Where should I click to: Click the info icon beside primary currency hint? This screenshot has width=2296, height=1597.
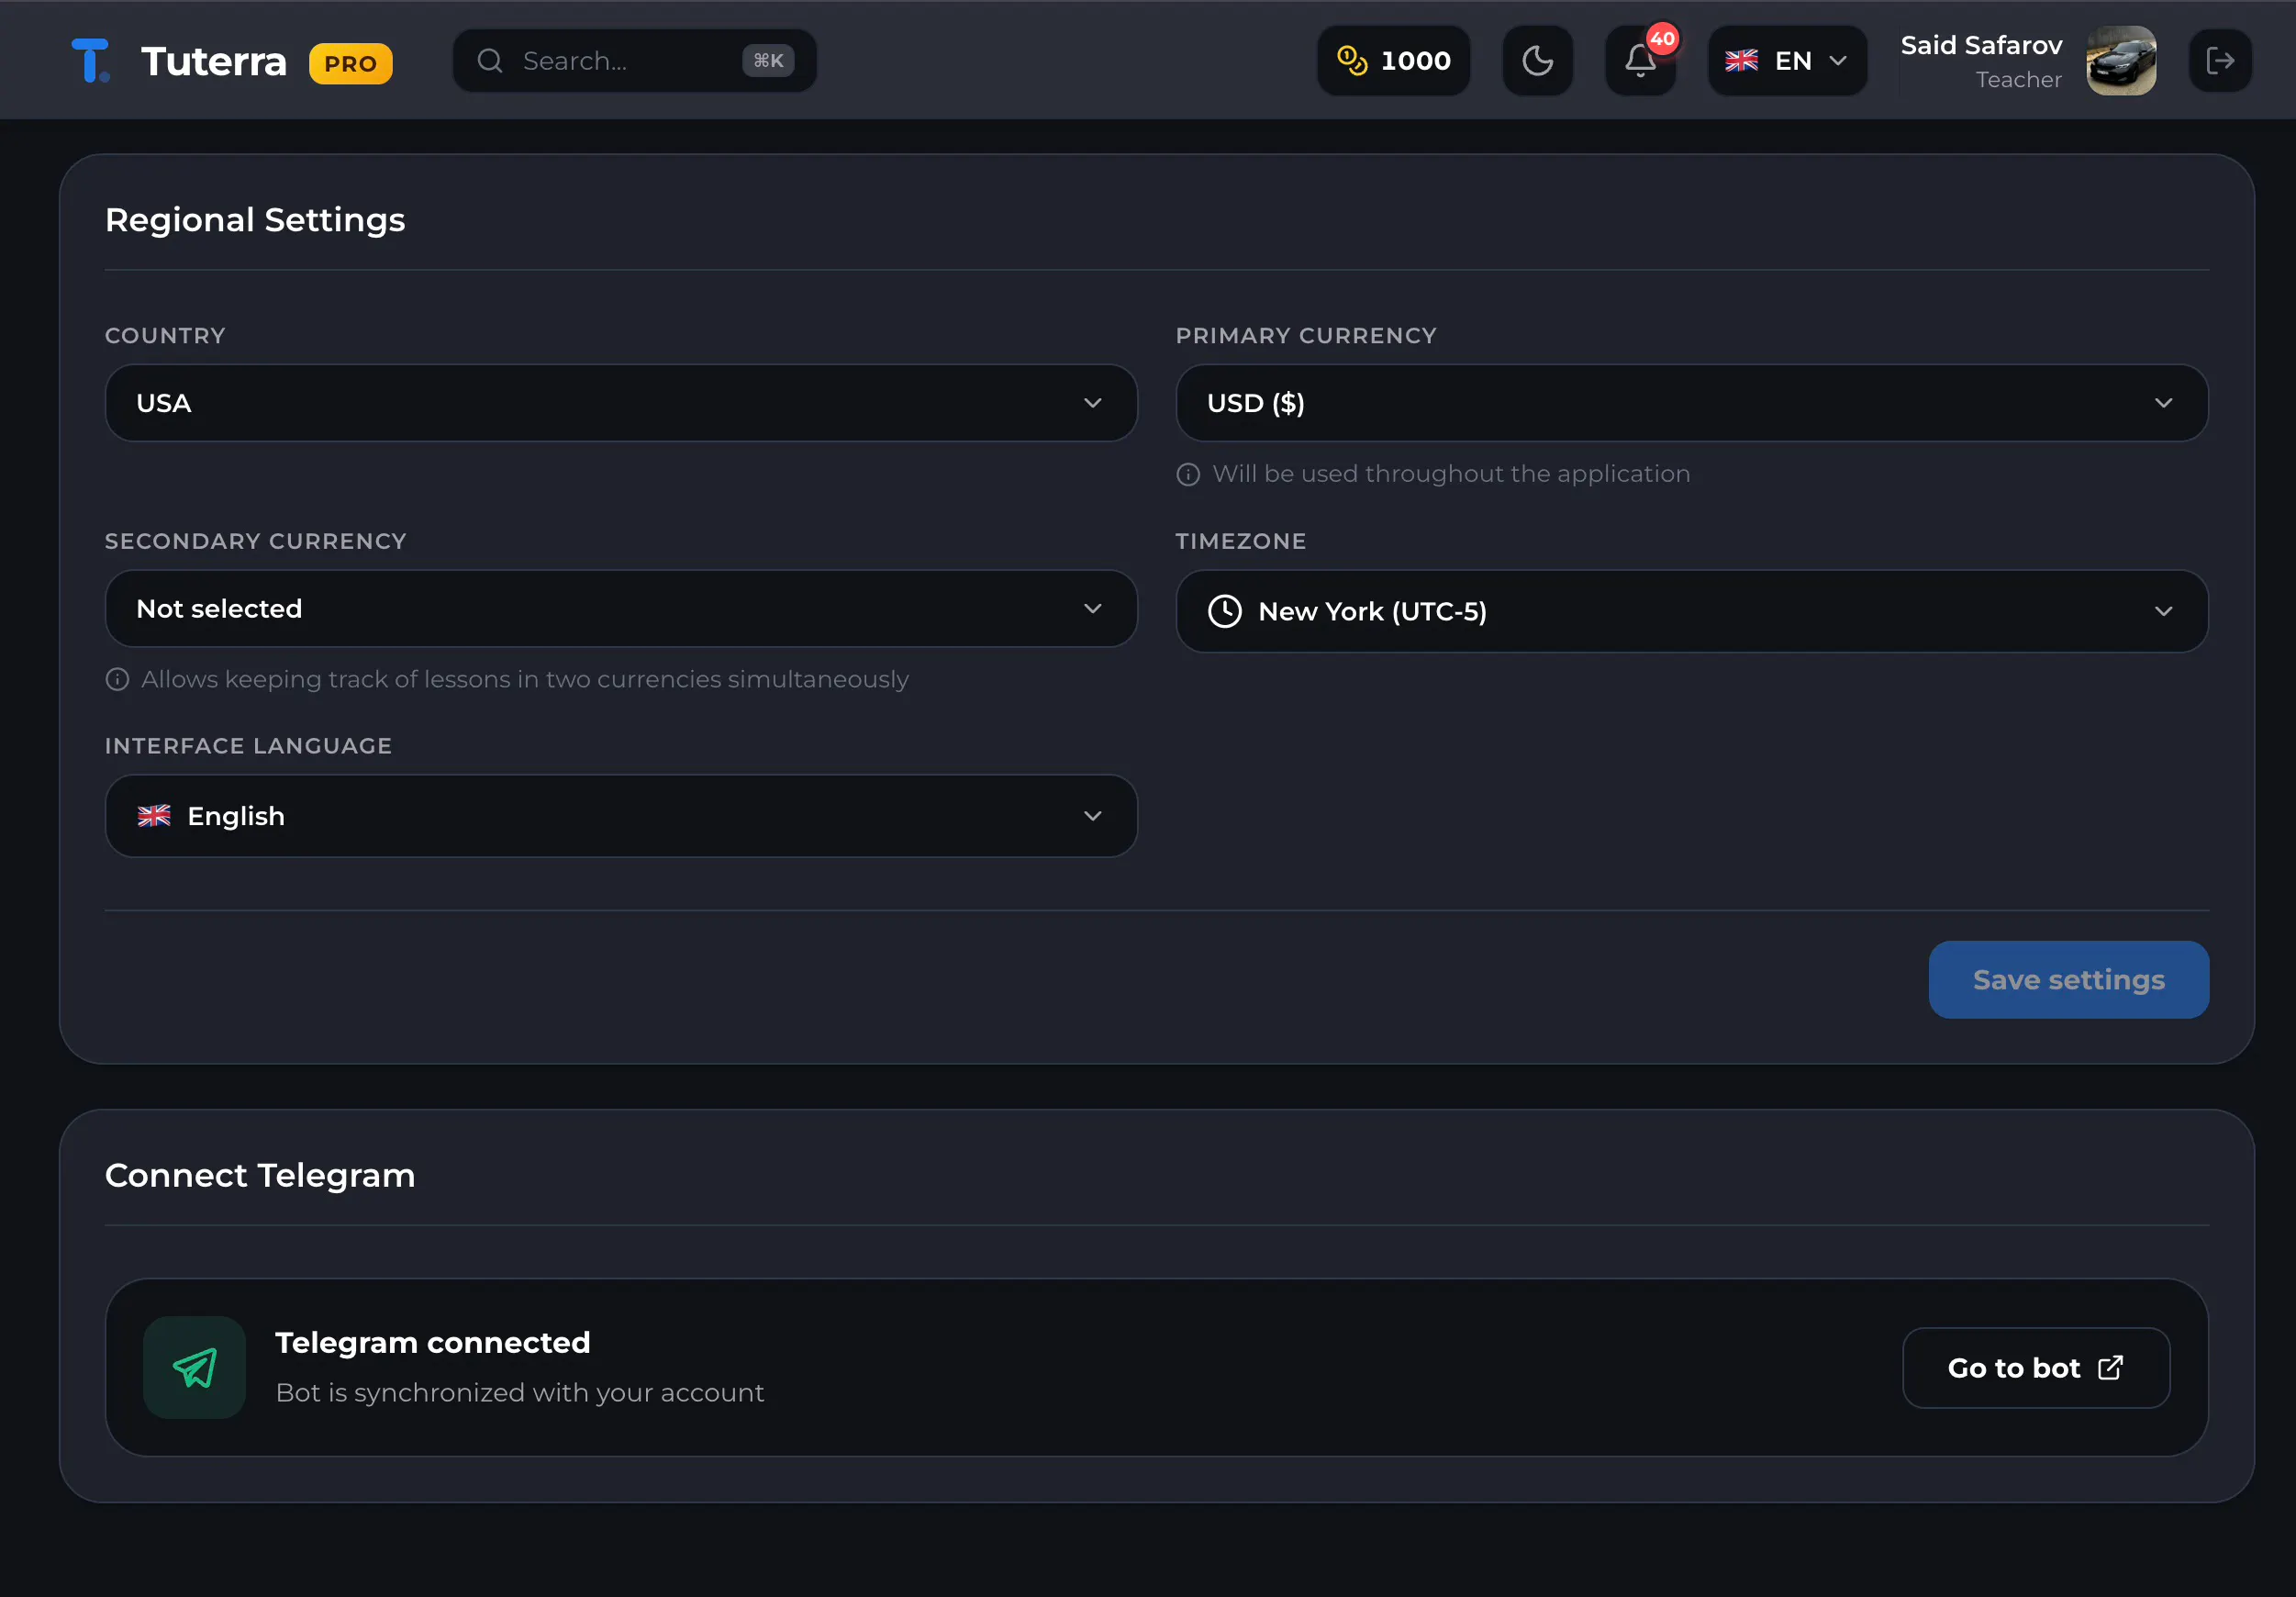pos(1188,474)
